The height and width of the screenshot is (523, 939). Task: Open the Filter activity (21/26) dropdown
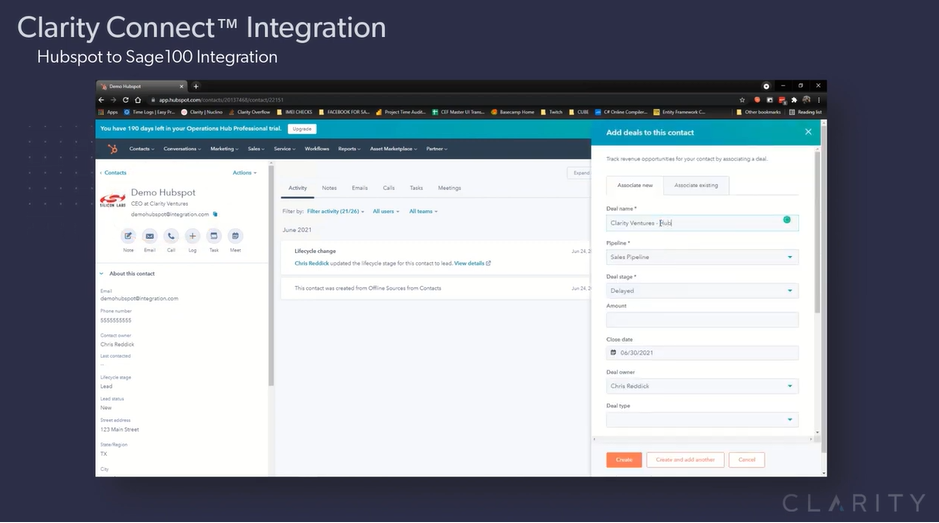click(x=335, y=211)
